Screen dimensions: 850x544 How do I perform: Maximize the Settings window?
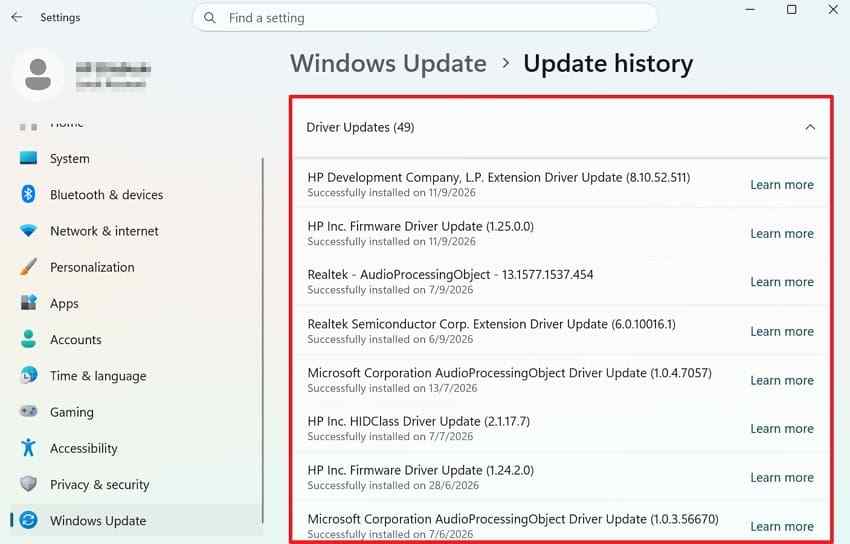[x=791, y=10]
